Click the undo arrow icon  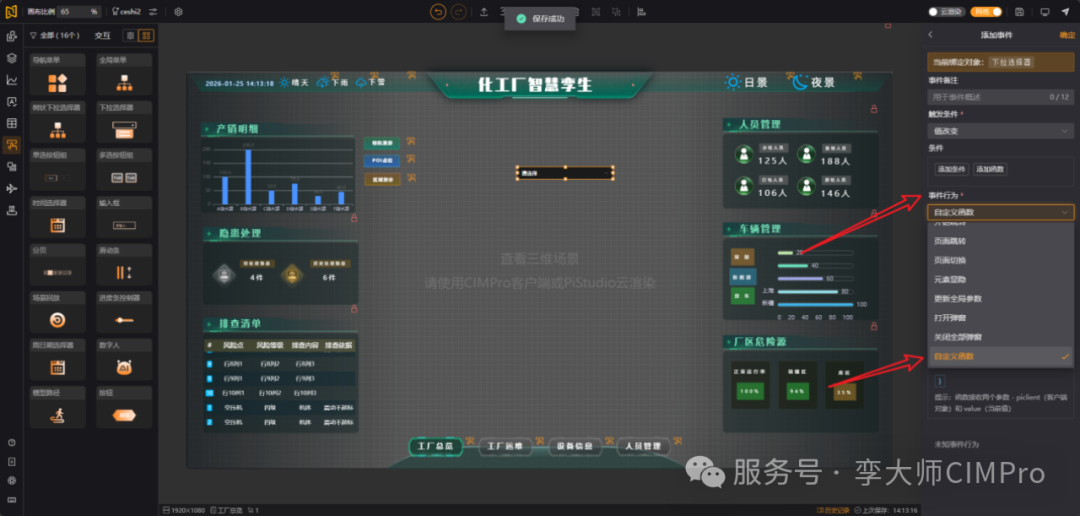(438, 12)
